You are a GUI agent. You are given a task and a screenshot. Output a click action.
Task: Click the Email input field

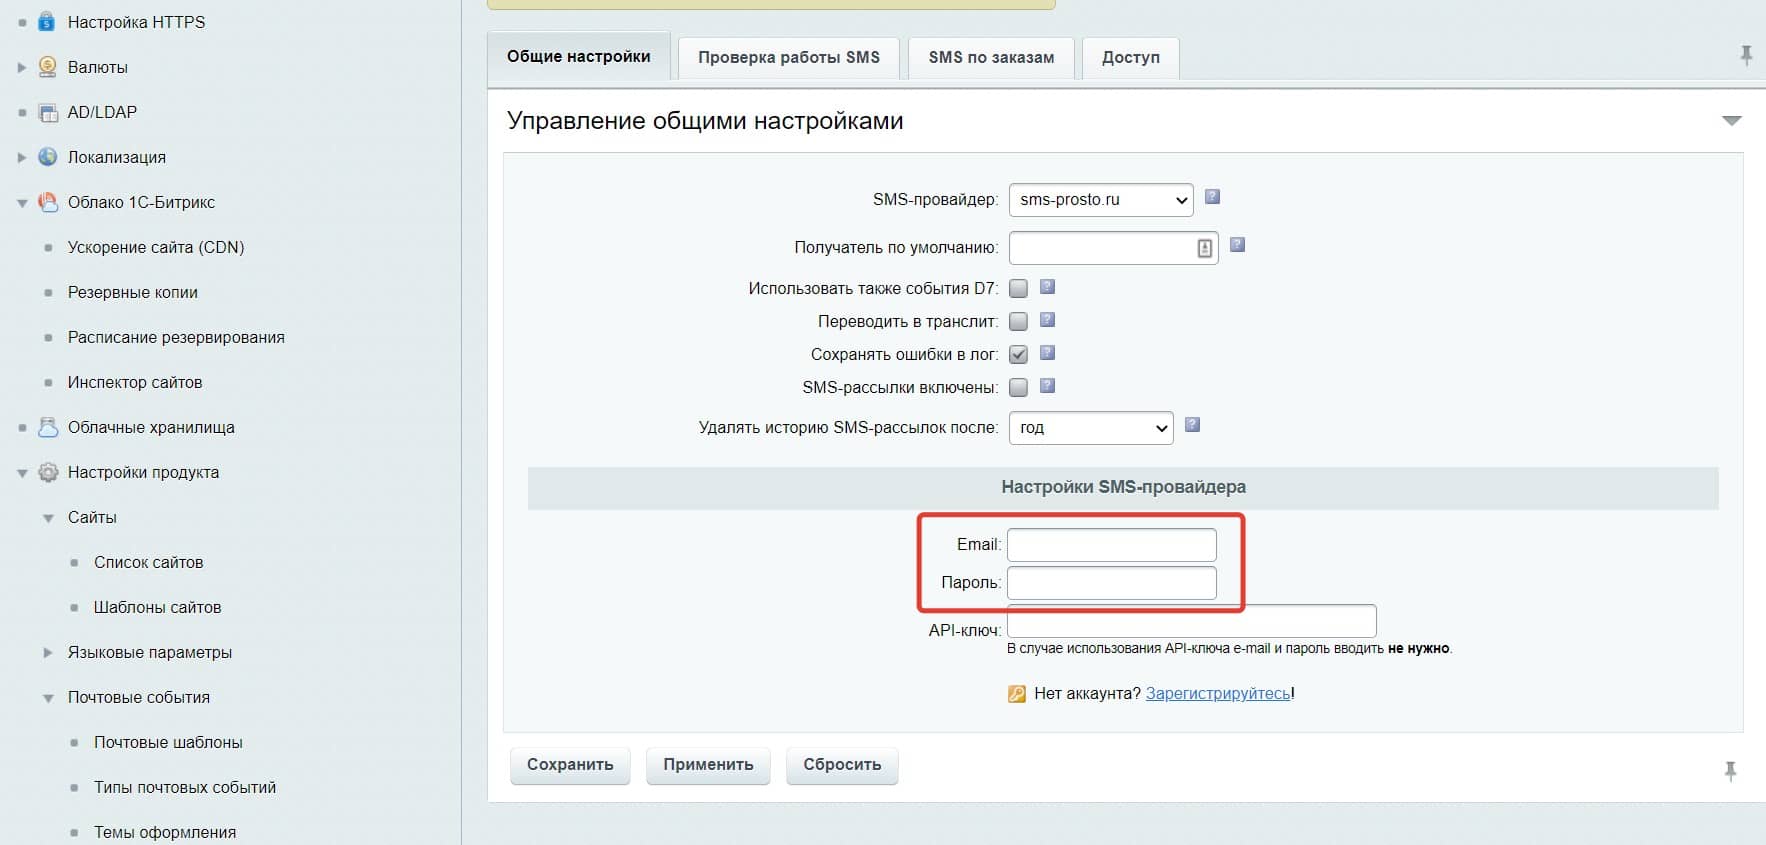1112,545
